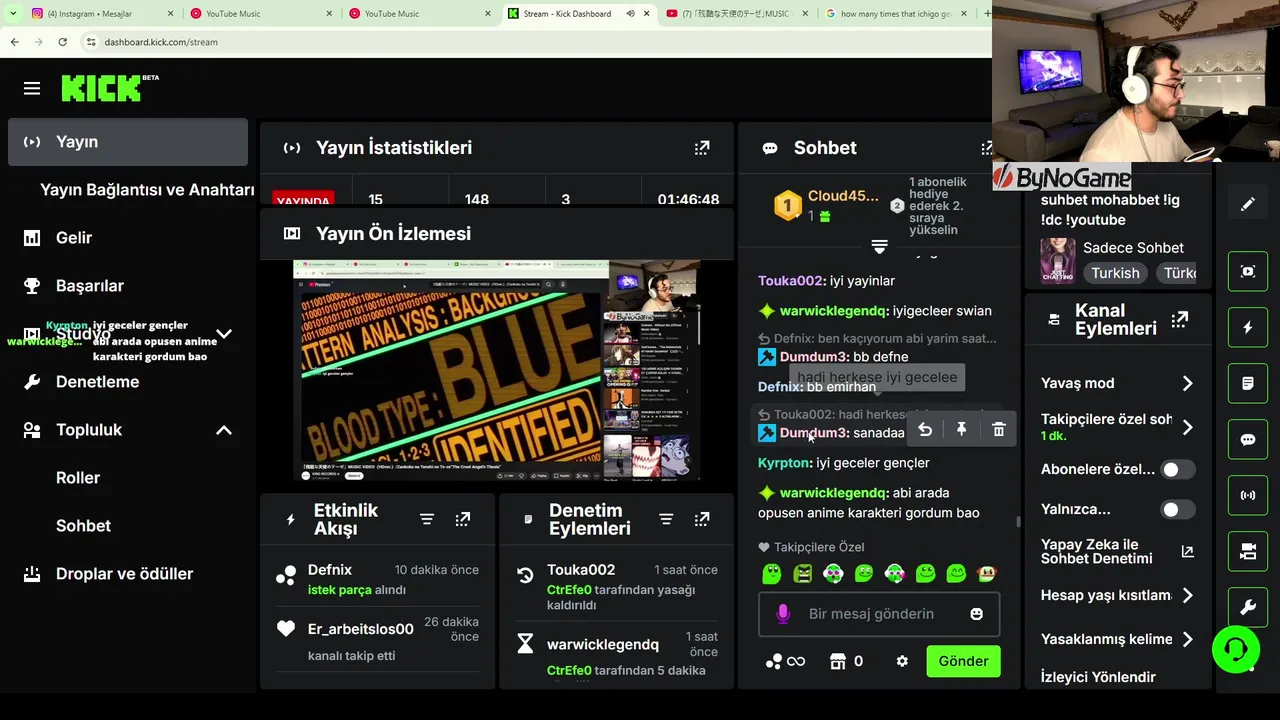Screen dimensions: 1280x720
Task: Filter the Etkinlik Akışı list
Action: [427, 519]
